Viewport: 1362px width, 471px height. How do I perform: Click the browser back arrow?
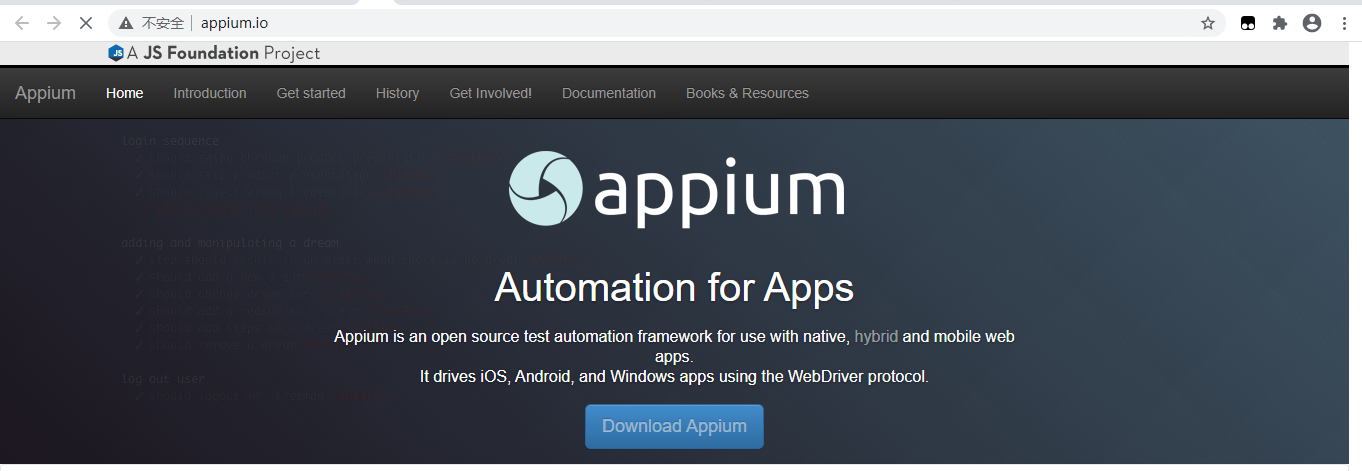pyautogui.click(x=22, y=23)
